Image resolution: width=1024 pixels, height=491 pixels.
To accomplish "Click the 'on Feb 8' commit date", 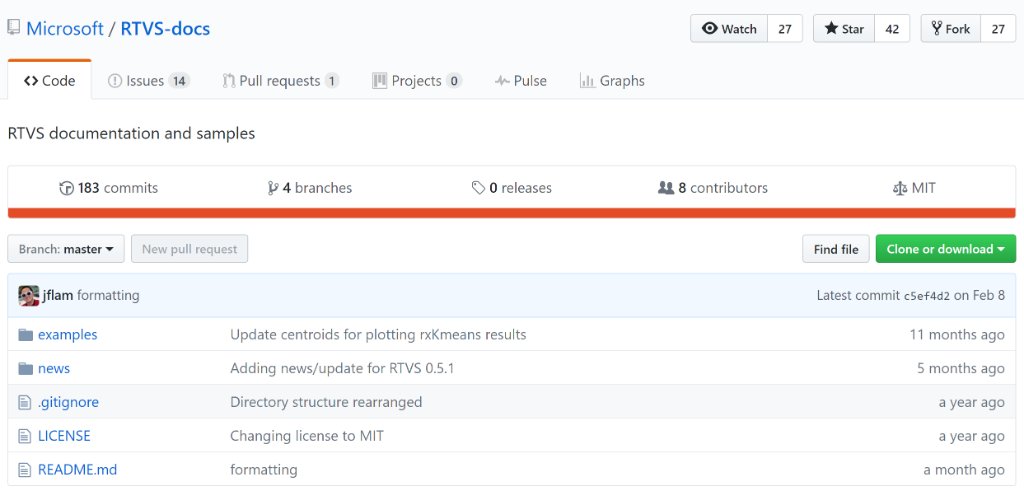I will point(979,295).
